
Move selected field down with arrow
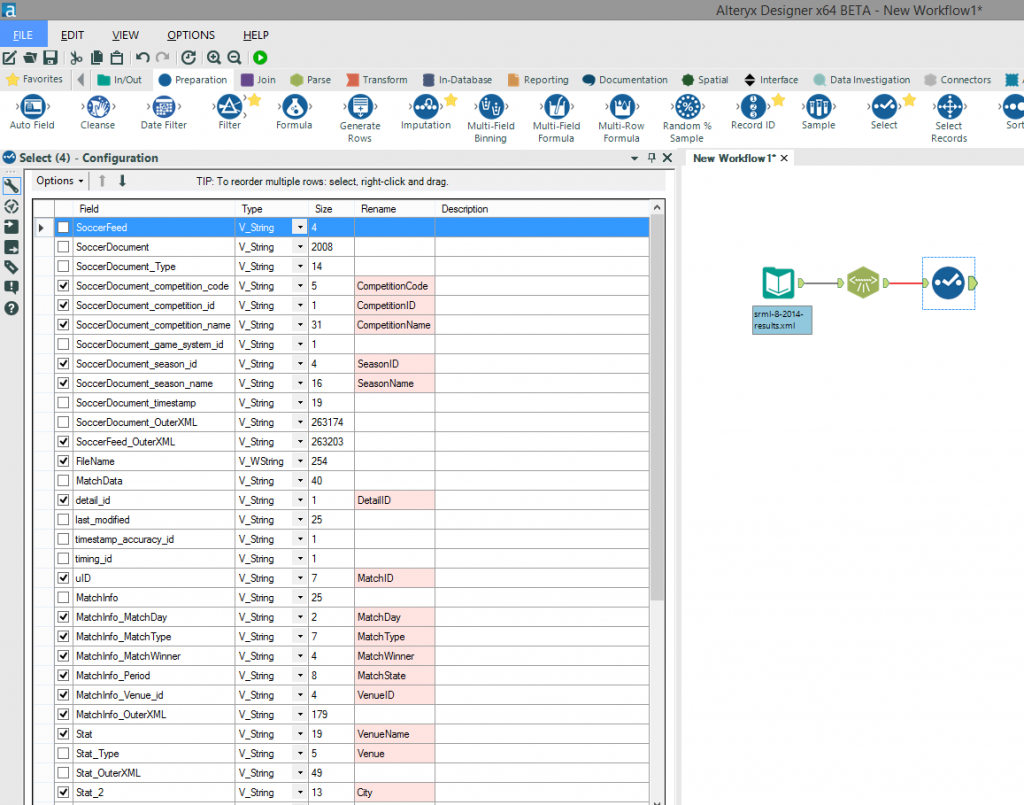tap(122, 181)
